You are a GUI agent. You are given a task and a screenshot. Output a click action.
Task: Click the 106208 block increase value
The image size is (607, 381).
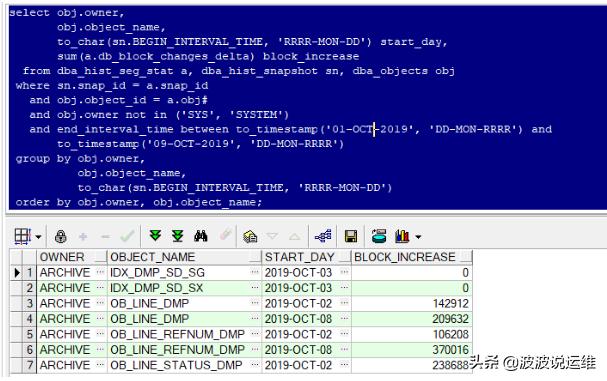coord(451,335)
